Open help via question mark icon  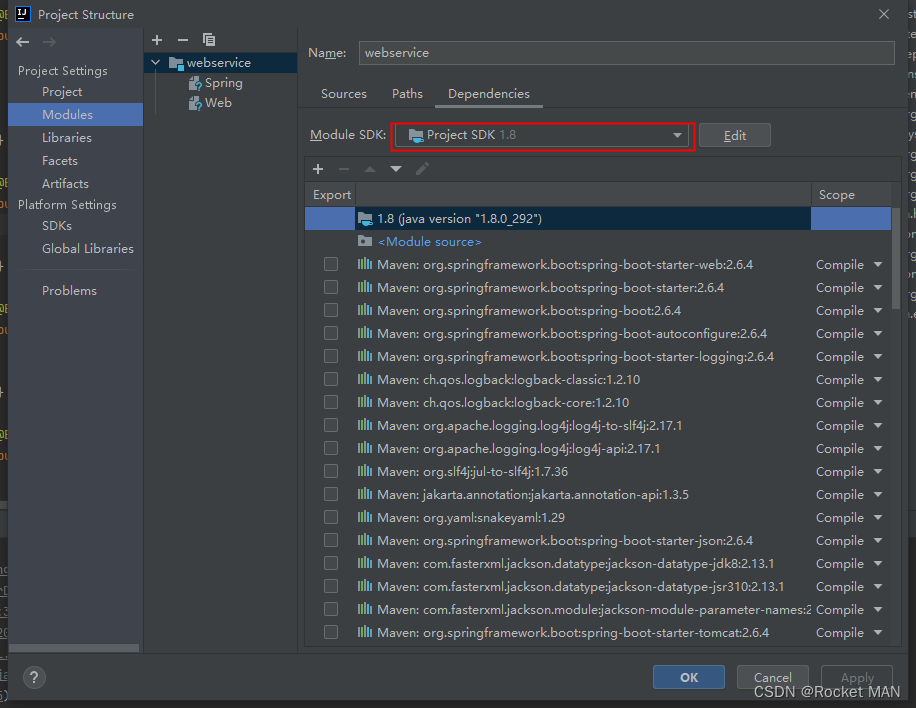33,677
